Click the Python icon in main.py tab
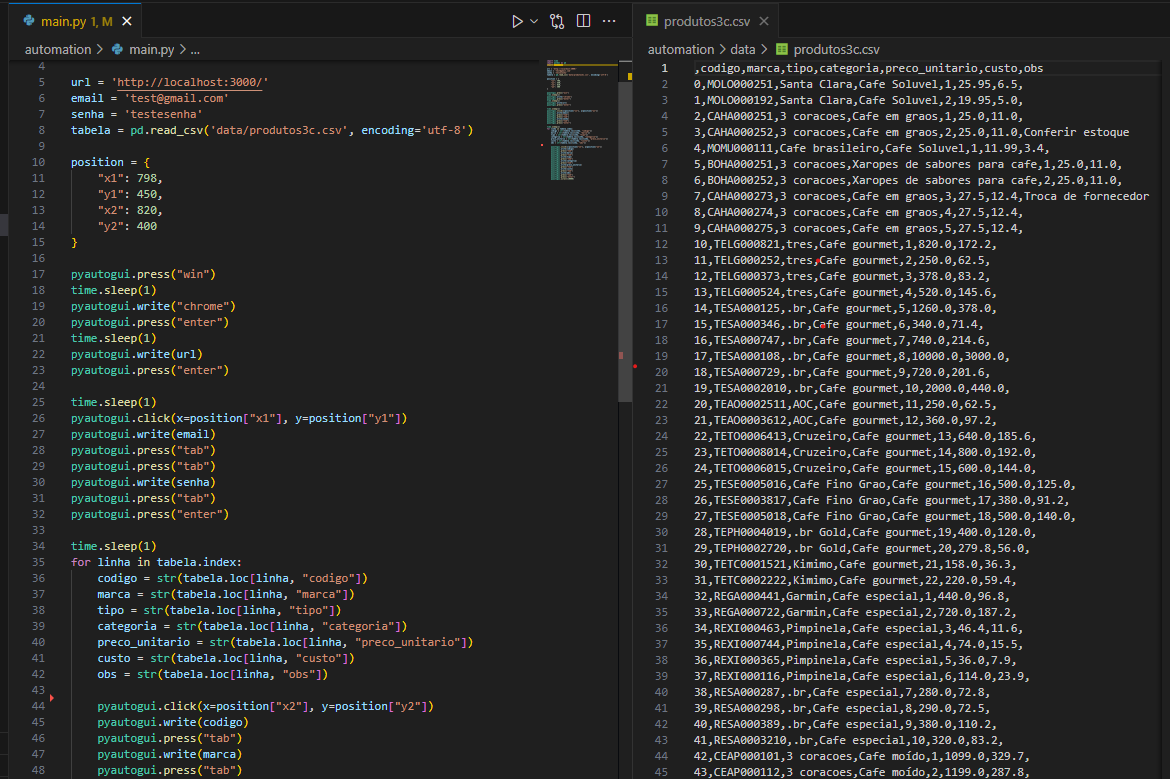Screen dimensions: 1170x779 coord(29,21)
